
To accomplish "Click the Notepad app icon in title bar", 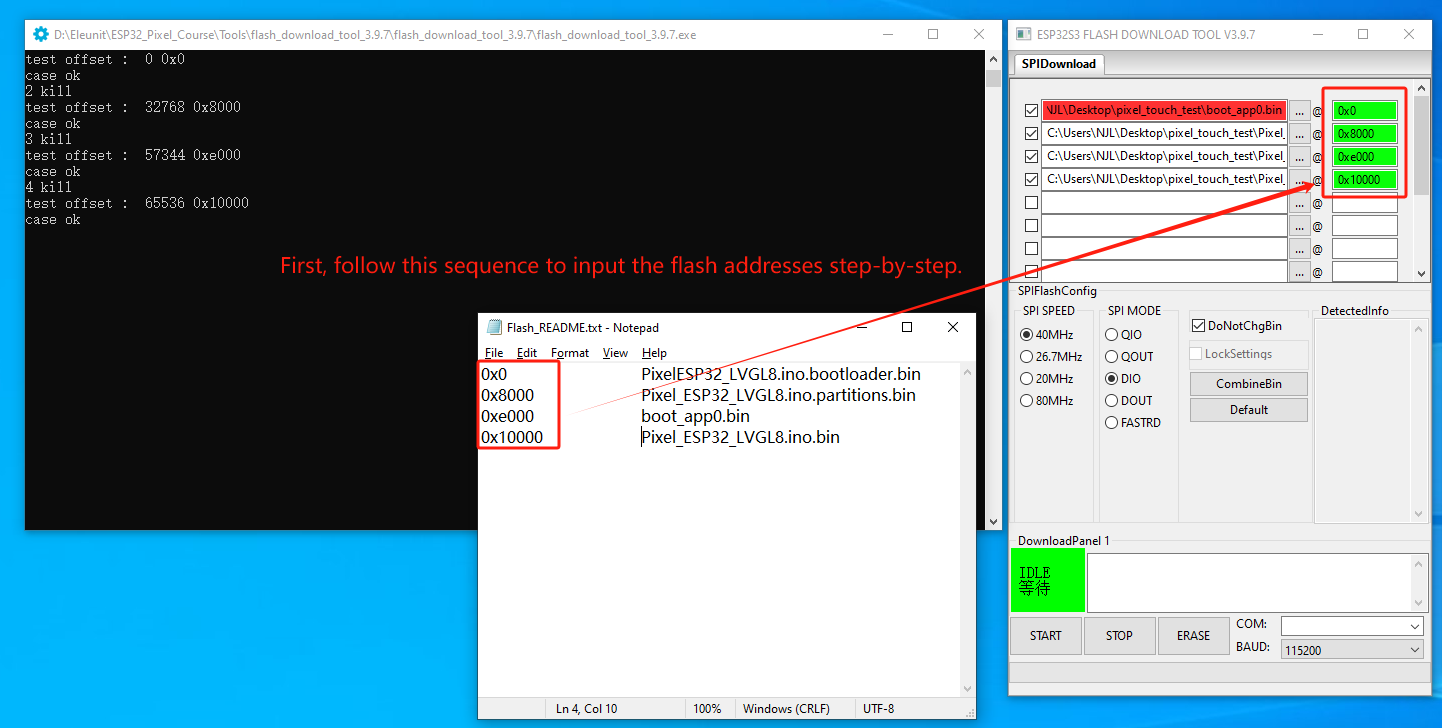I will [x=493, y=327].
